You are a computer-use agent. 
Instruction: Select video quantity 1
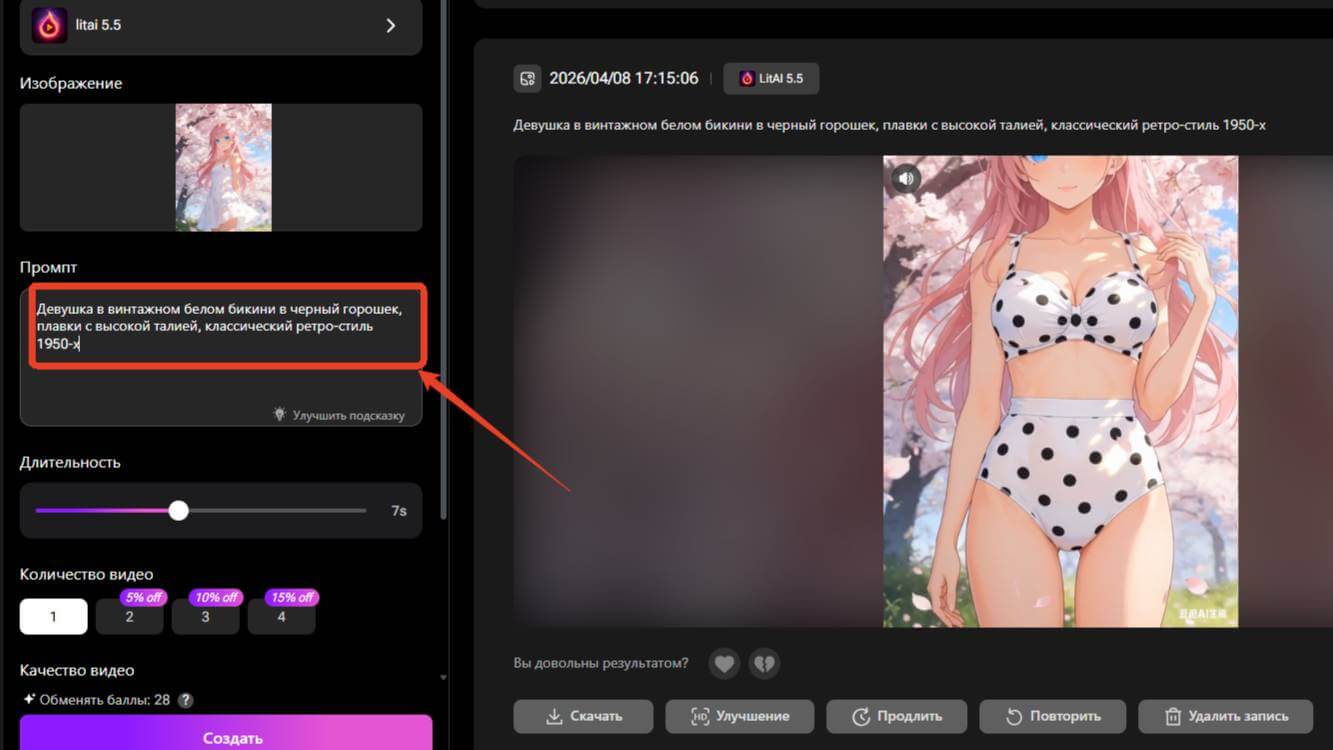53,617
